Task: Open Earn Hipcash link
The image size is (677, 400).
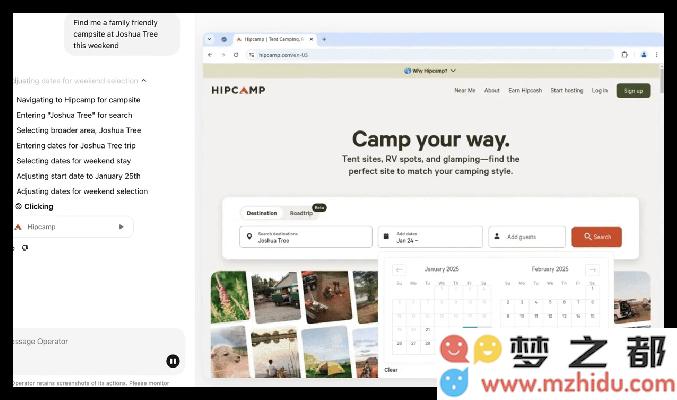Action: [525, 90]
